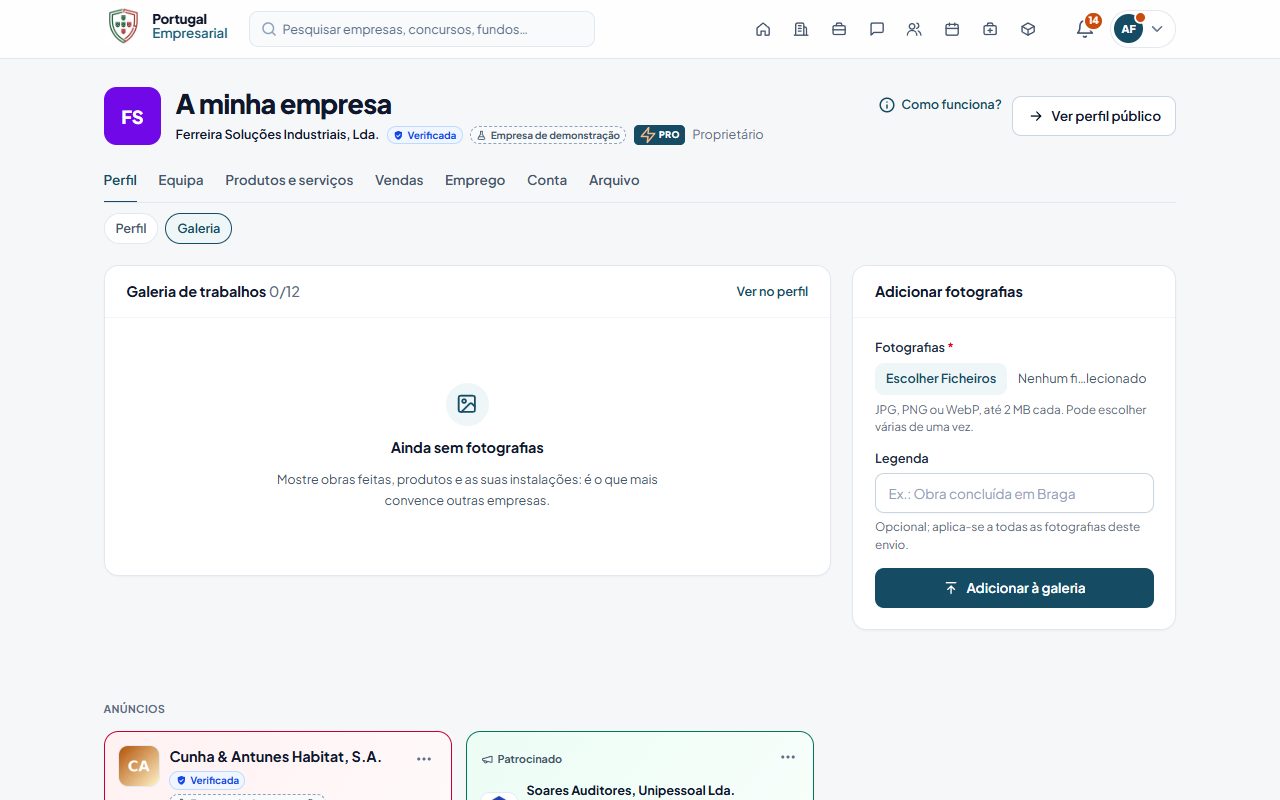This screenshot has width=1280, height=800.
Task: Click the empty gallery image placeholder icon
Action: (467, 404)
